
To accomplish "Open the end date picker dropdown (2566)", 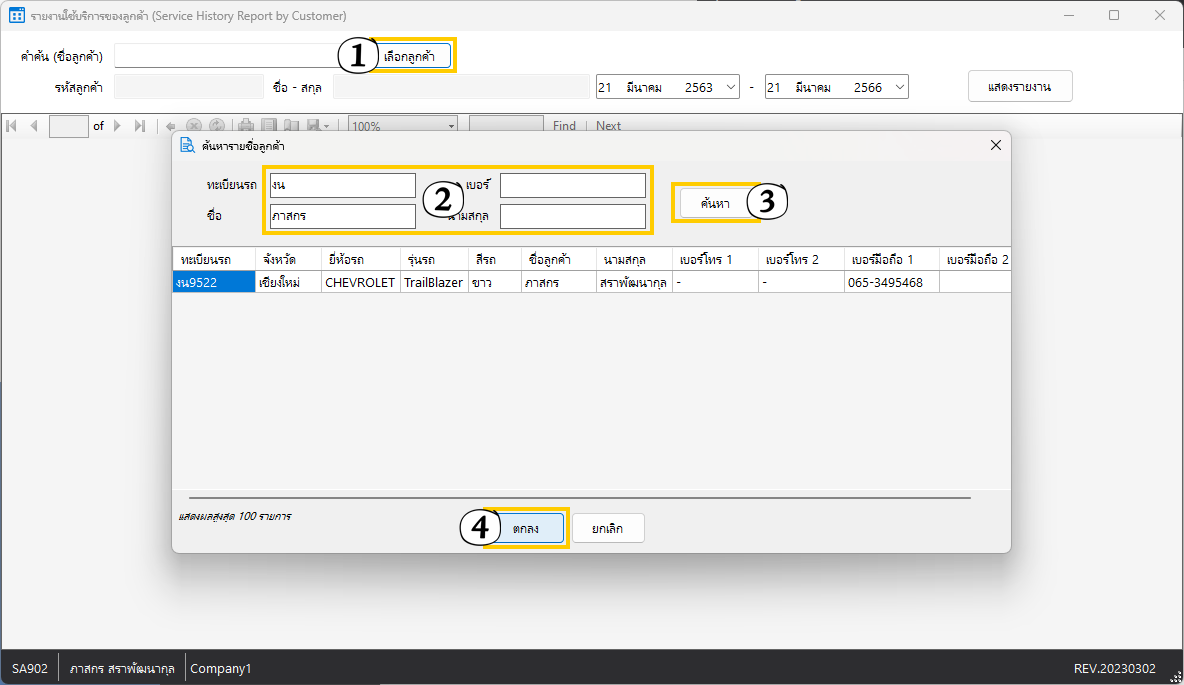I will click(898, 87).
